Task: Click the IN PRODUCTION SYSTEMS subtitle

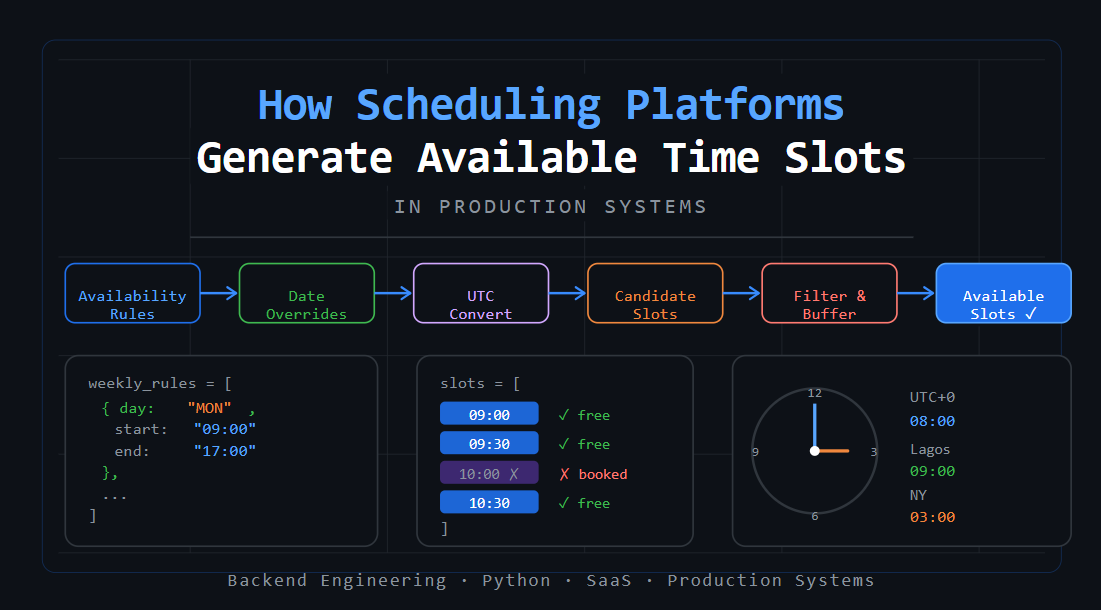Action: 550,206
